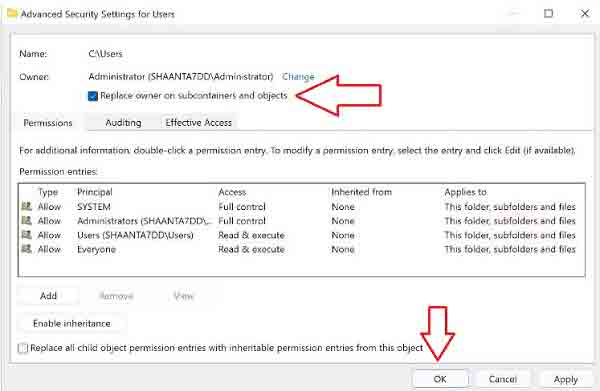The width and height of the screenshot is (600, 391).
Task: Select the Everyone entry's user group icon
Action: tap(26, 249)
